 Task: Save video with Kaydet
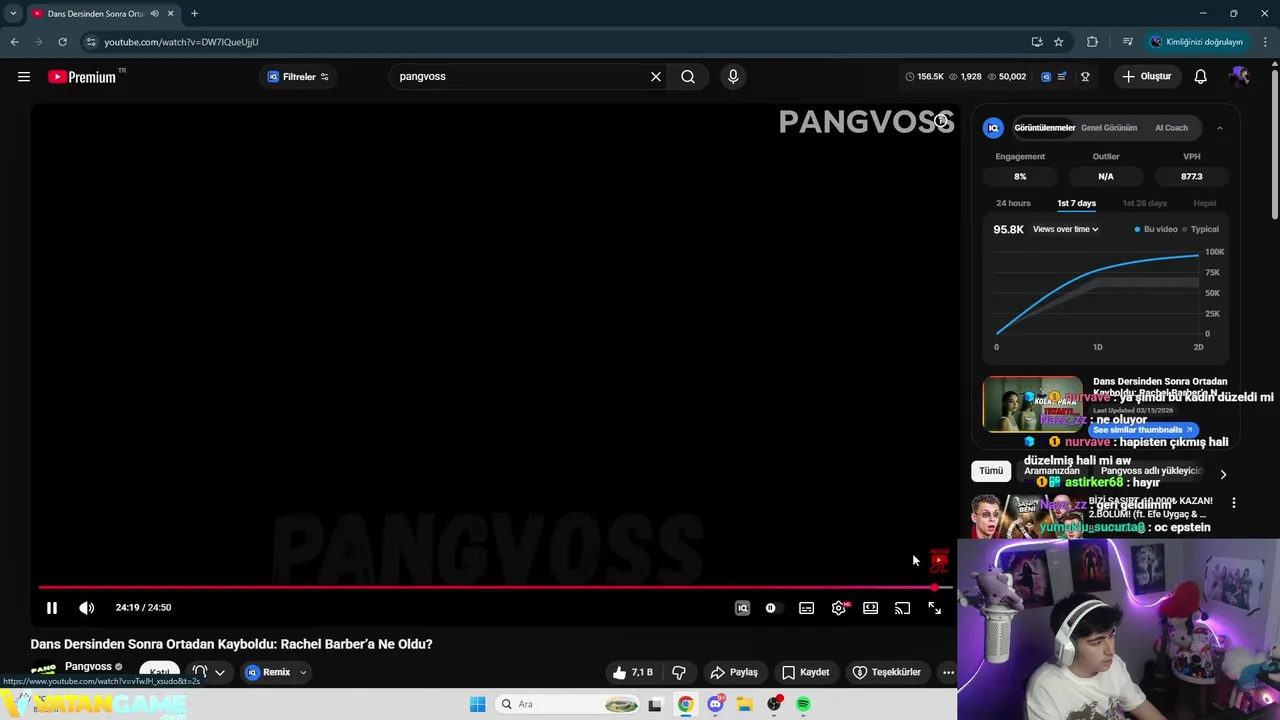[806, 673]
